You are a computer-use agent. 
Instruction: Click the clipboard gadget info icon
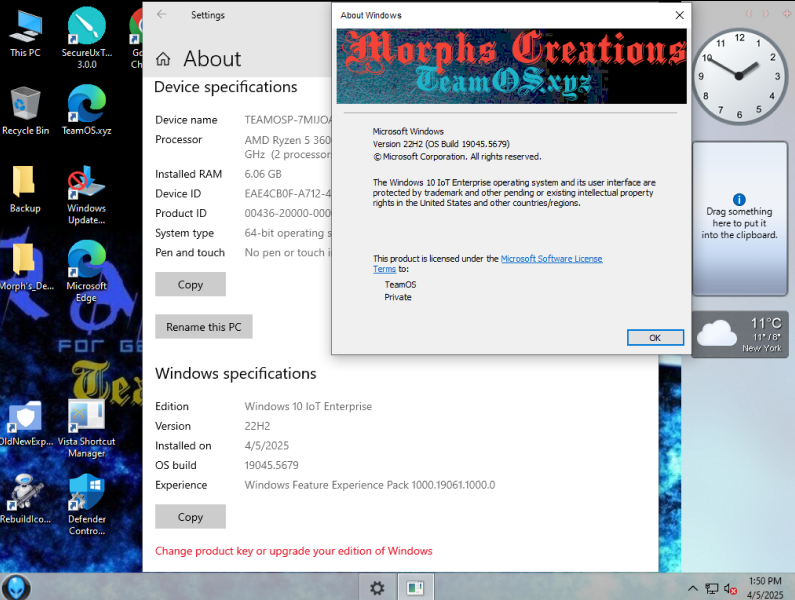pyautogui.click(x=739, y=200)
